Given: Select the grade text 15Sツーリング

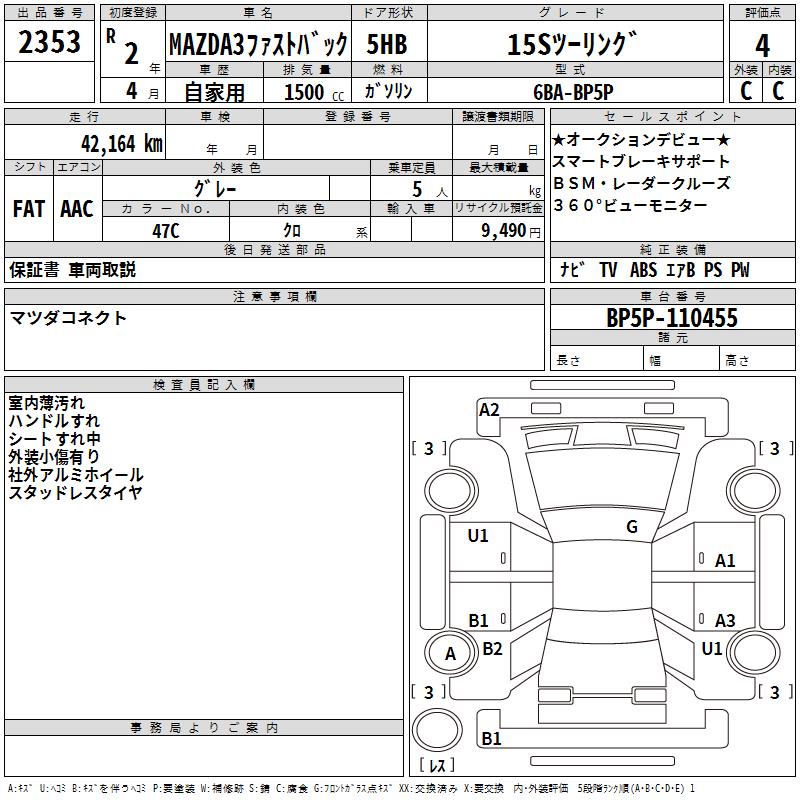Looking at the screenshot, I should (572, 44).
